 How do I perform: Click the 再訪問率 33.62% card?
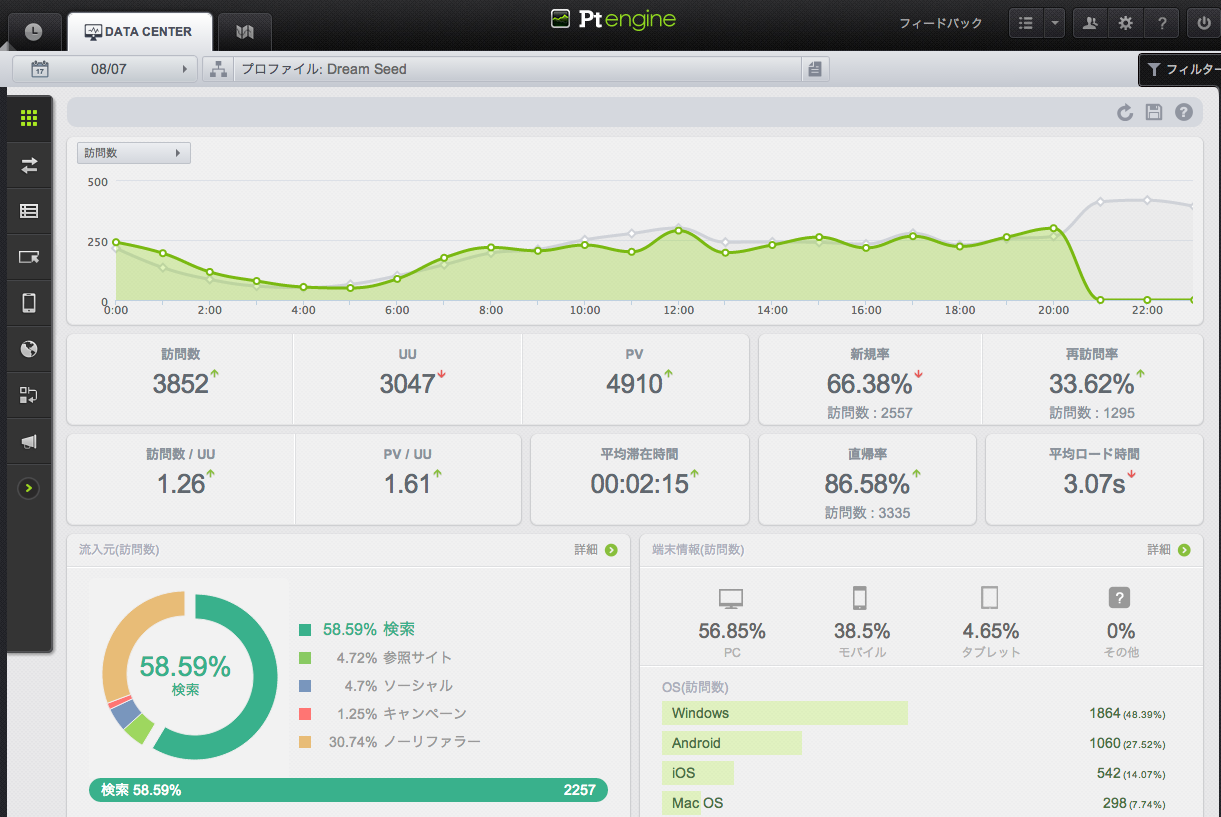(x=1093, y=379)
